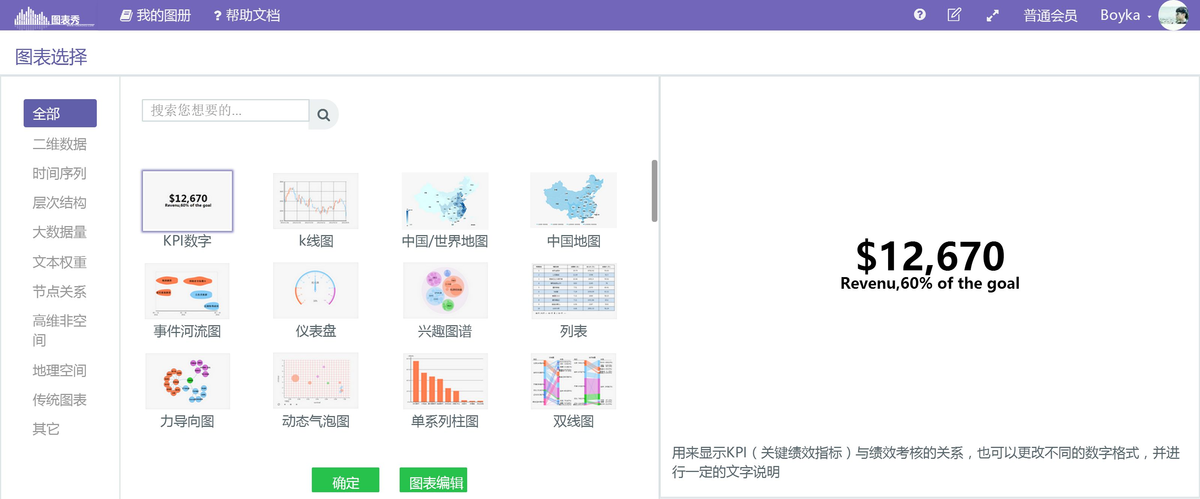
Task: Click the search magnifier icon
Action: coord(324,115)
